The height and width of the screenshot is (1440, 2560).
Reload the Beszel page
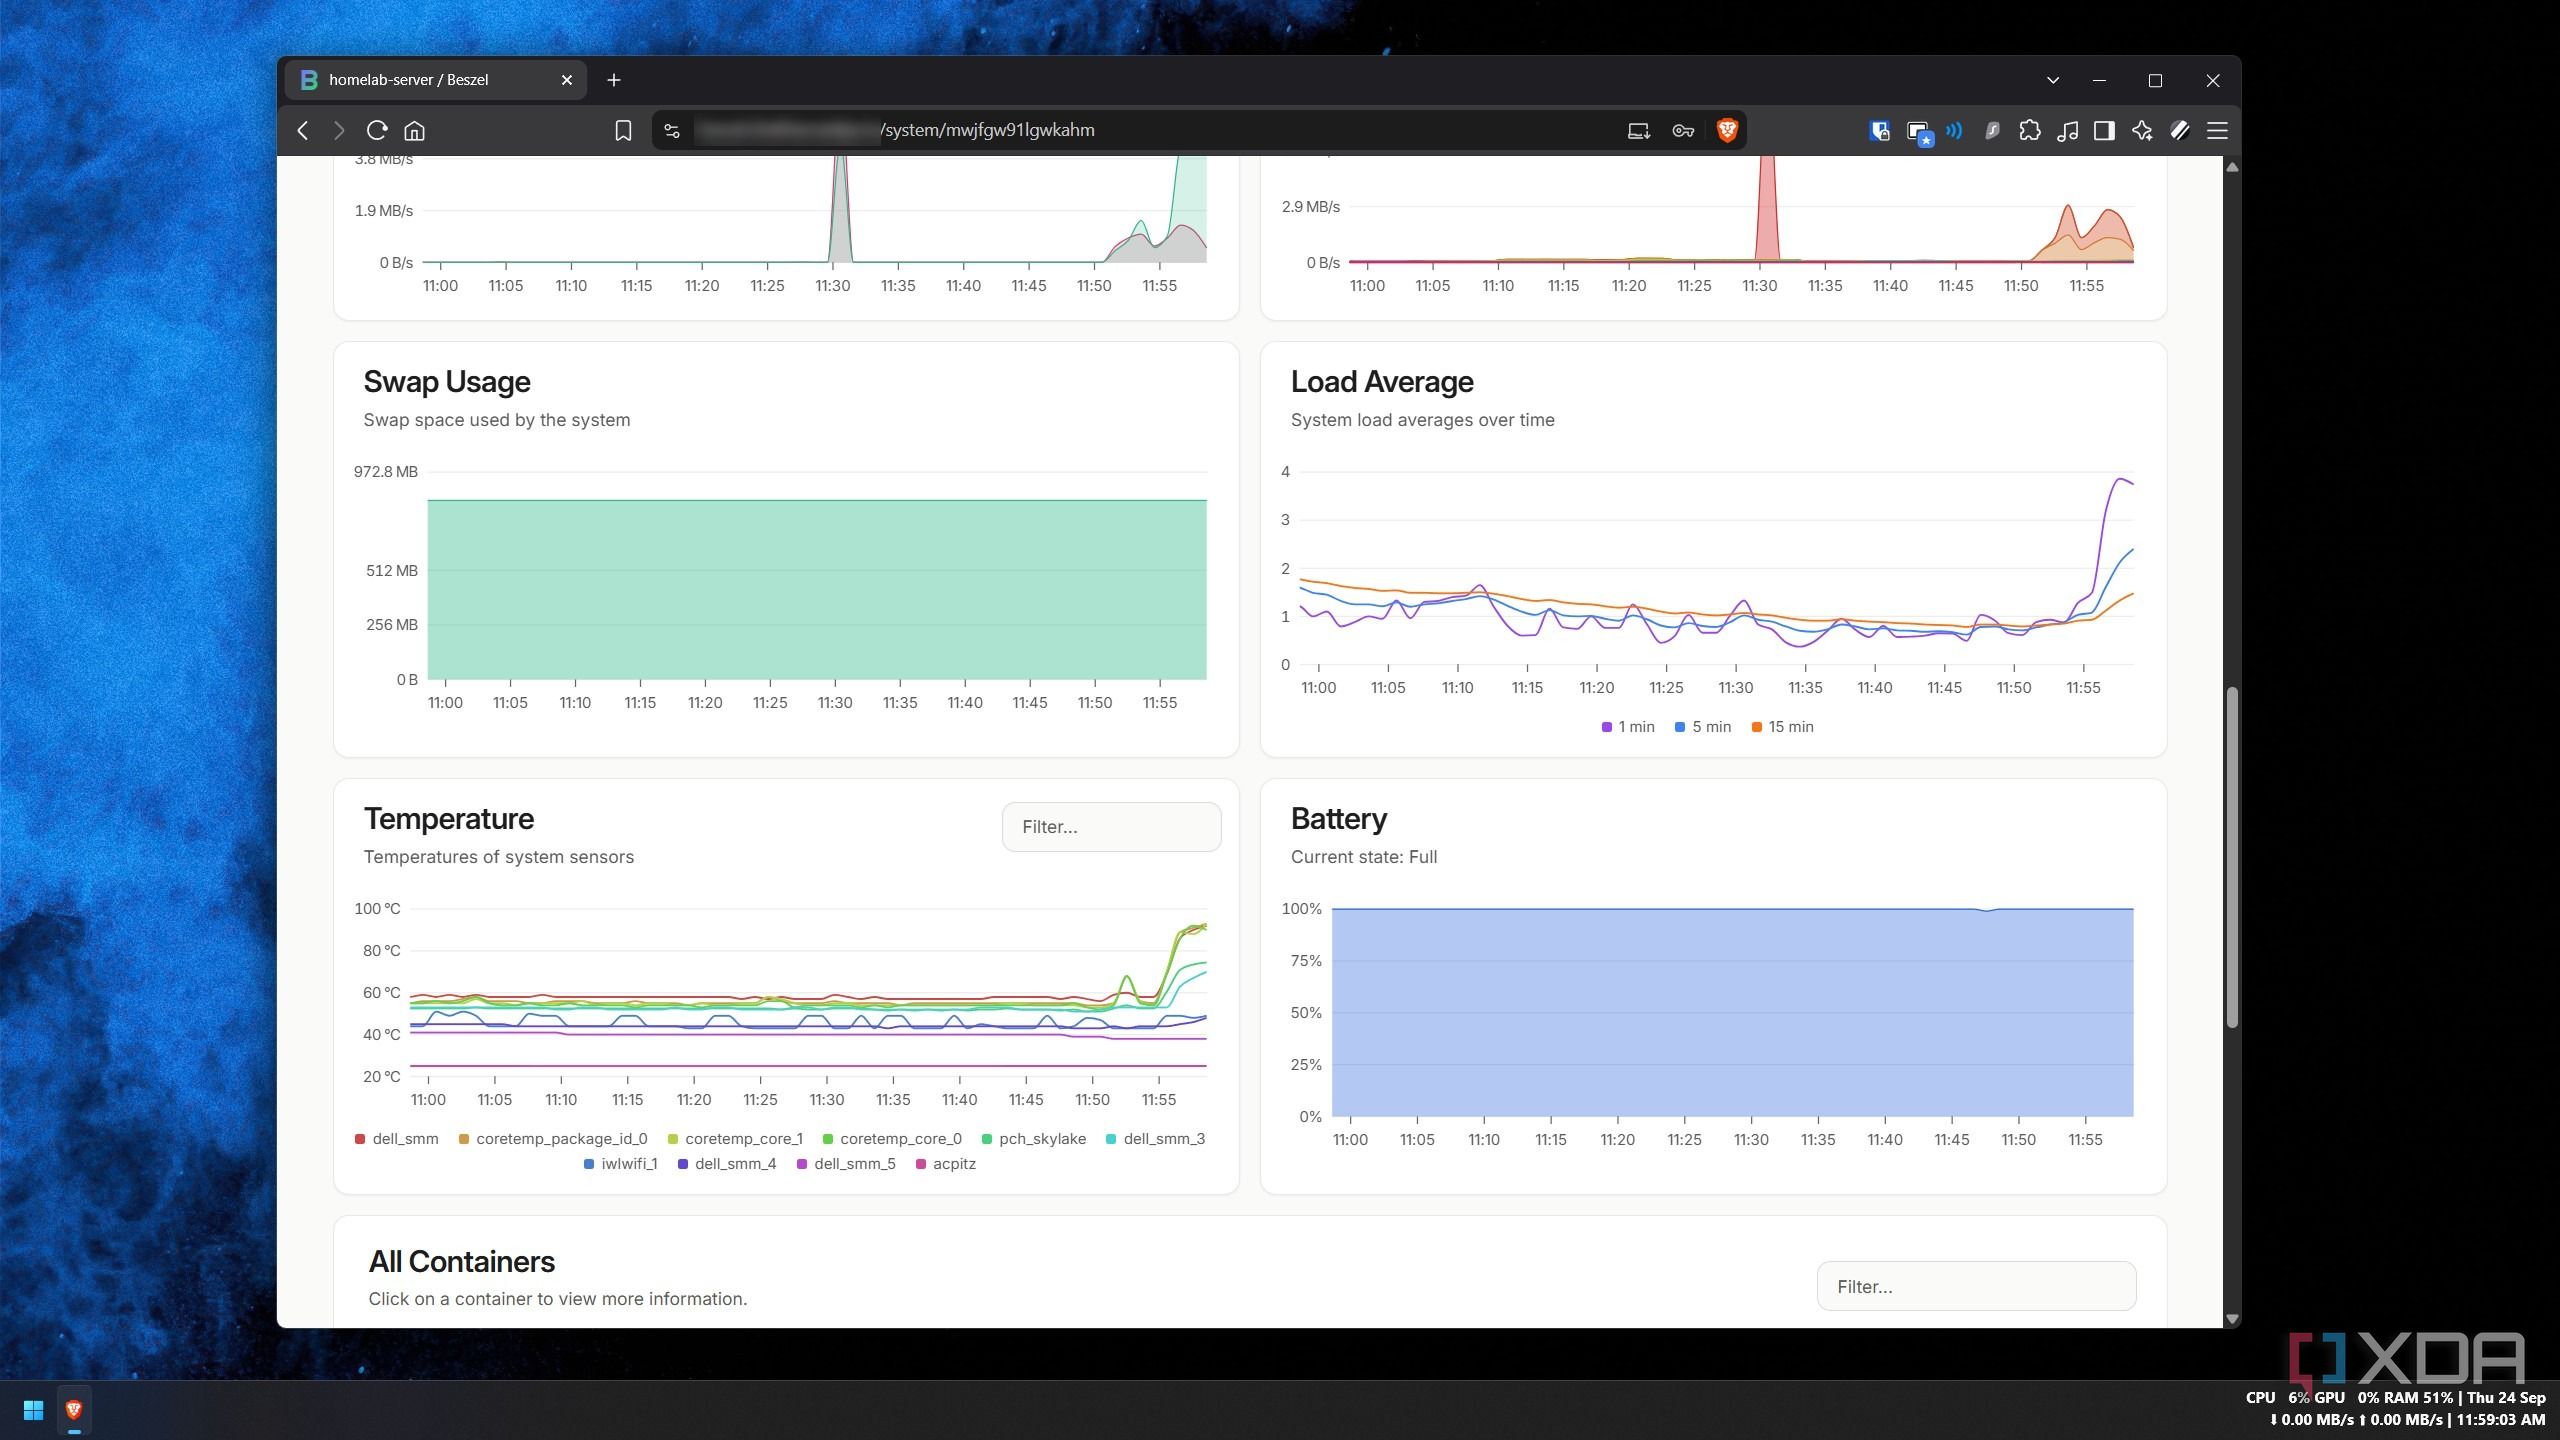pyautogui.click(x=377, y=130)
